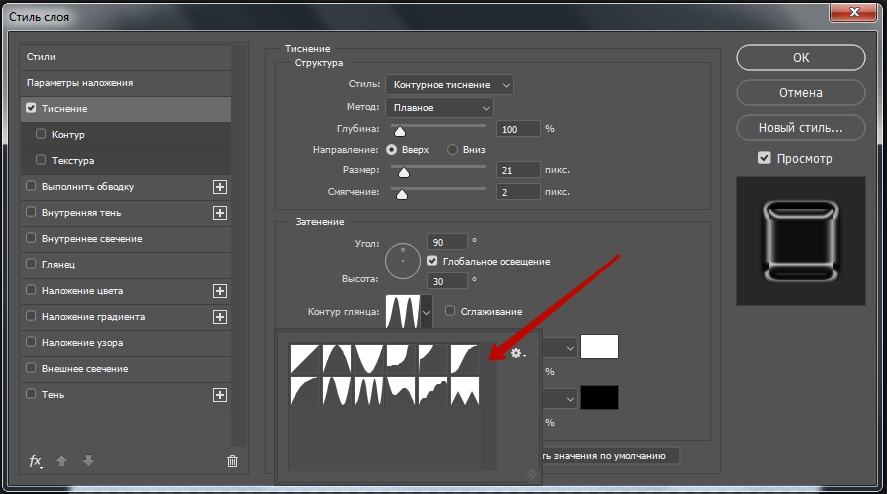Open the black shadow color swatch
Viewport: 887px width, 494px height.
point(599,397)
